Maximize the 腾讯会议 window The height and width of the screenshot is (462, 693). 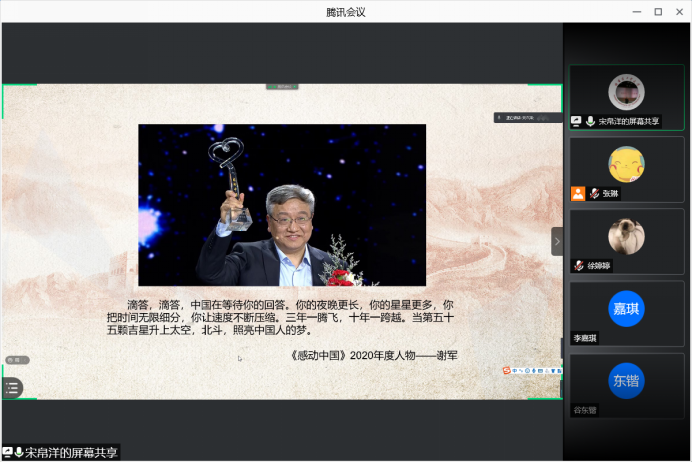[x=658, y=11]
